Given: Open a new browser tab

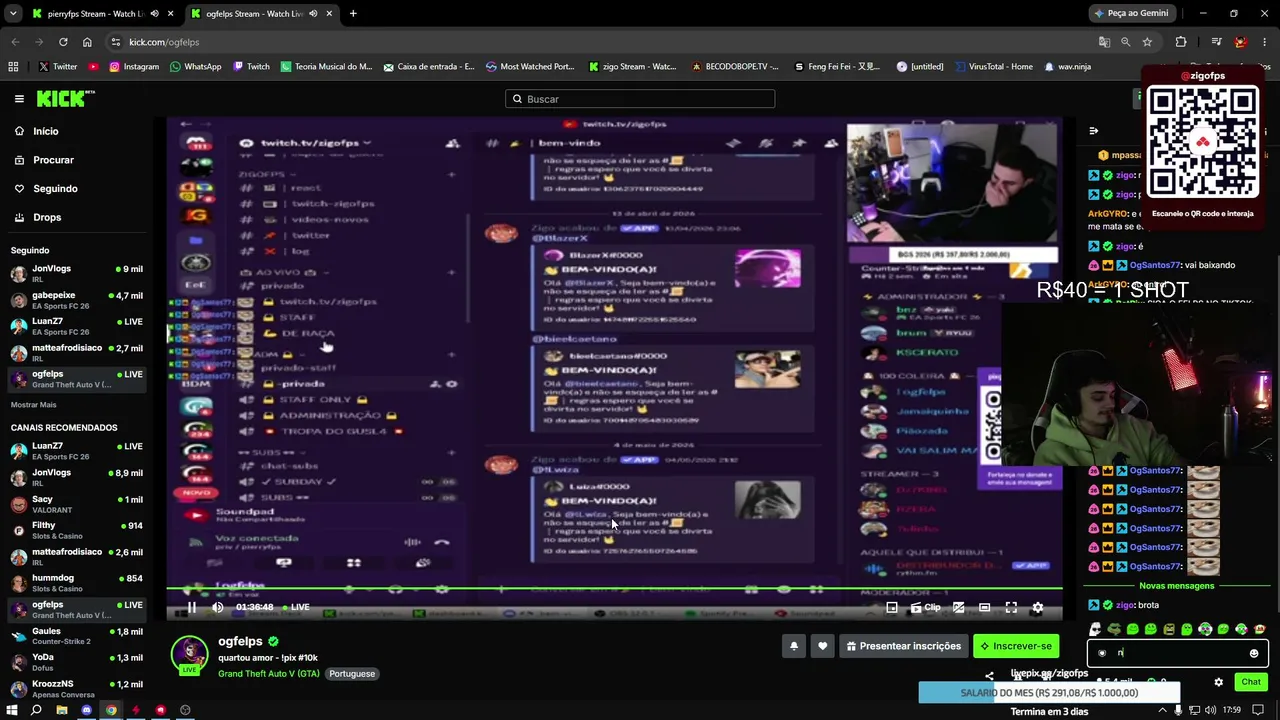Looking at the screenshot, I should point(353,14).
